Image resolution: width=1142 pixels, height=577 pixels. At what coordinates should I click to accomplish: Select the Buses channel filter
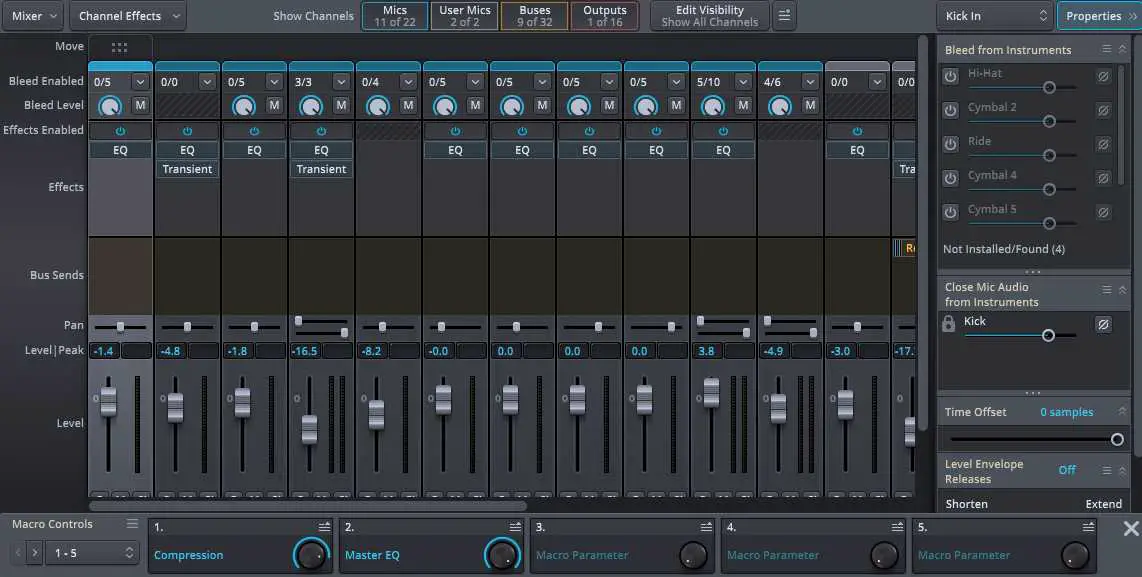534,15
